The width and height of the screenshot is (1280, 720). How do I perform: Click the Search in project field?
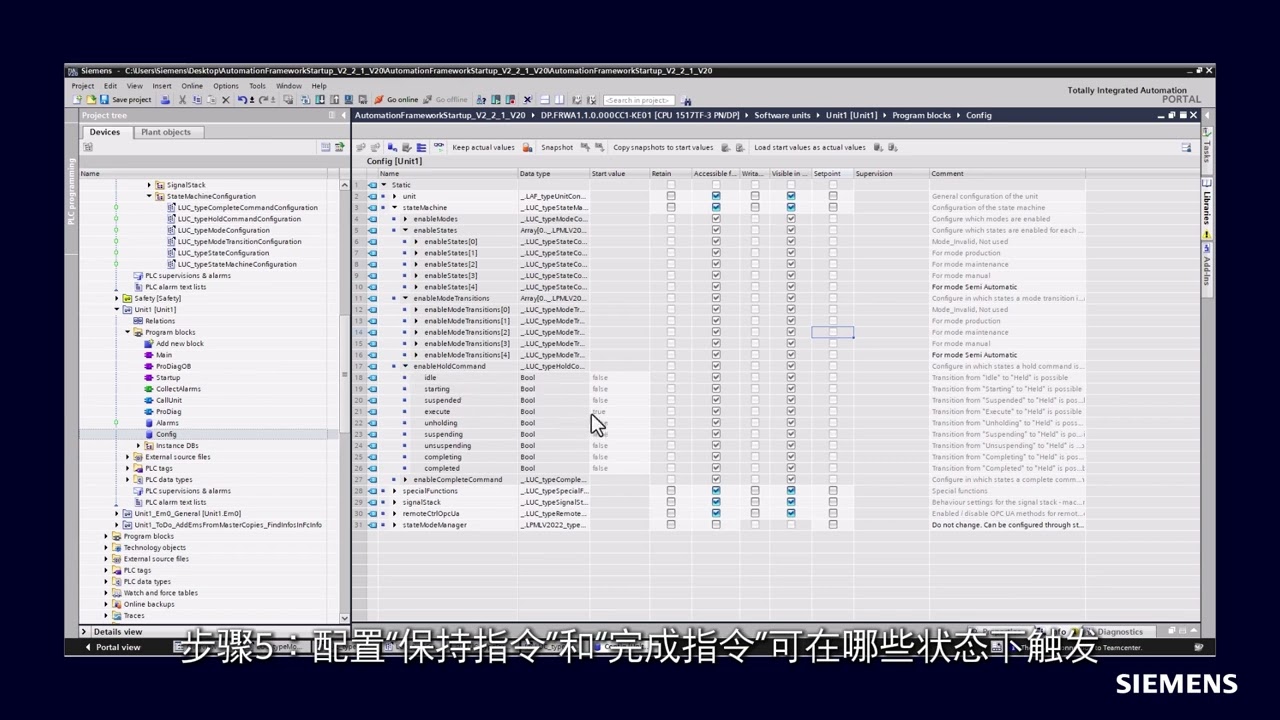coord(639,100)
